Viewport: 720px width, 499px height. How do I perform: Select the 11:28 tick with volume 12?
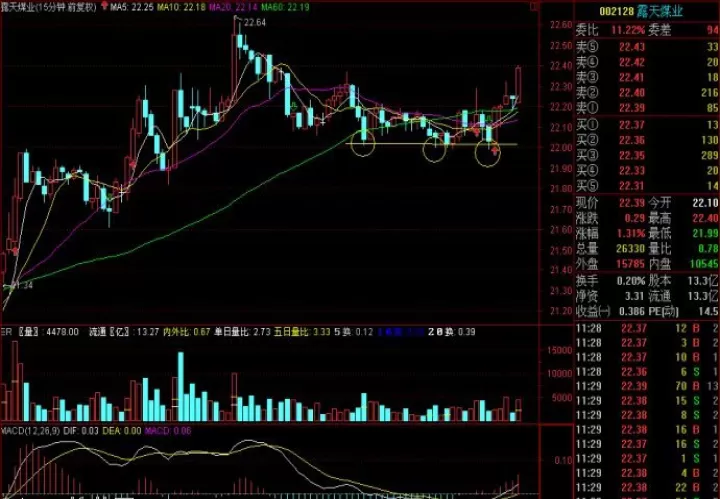[x=647, y=329]
